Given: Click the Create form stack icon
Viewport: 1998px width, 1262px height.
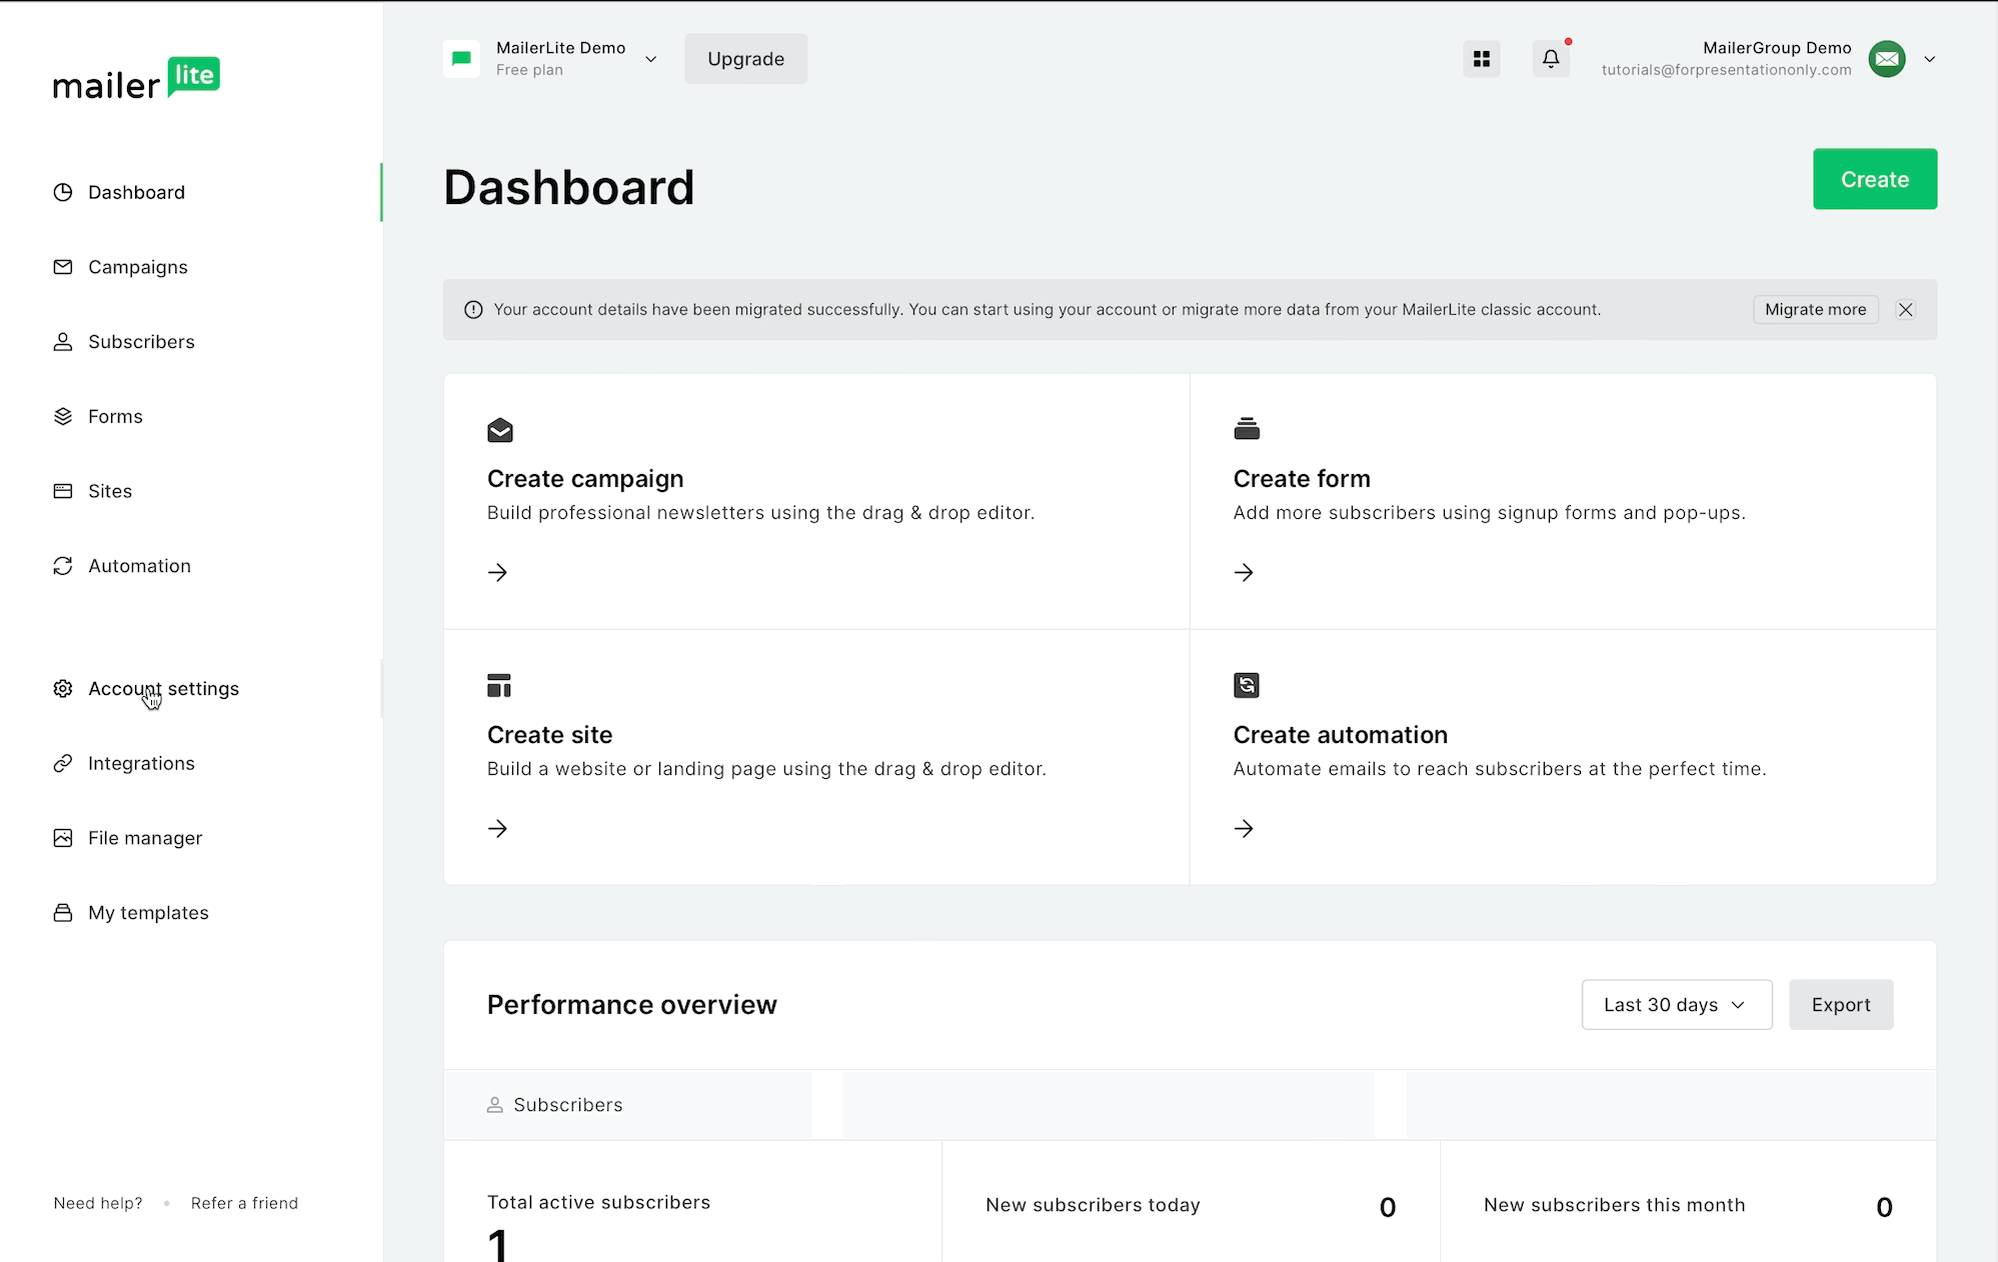Looking at the screenshot, I should click(x=1246, y=429).
